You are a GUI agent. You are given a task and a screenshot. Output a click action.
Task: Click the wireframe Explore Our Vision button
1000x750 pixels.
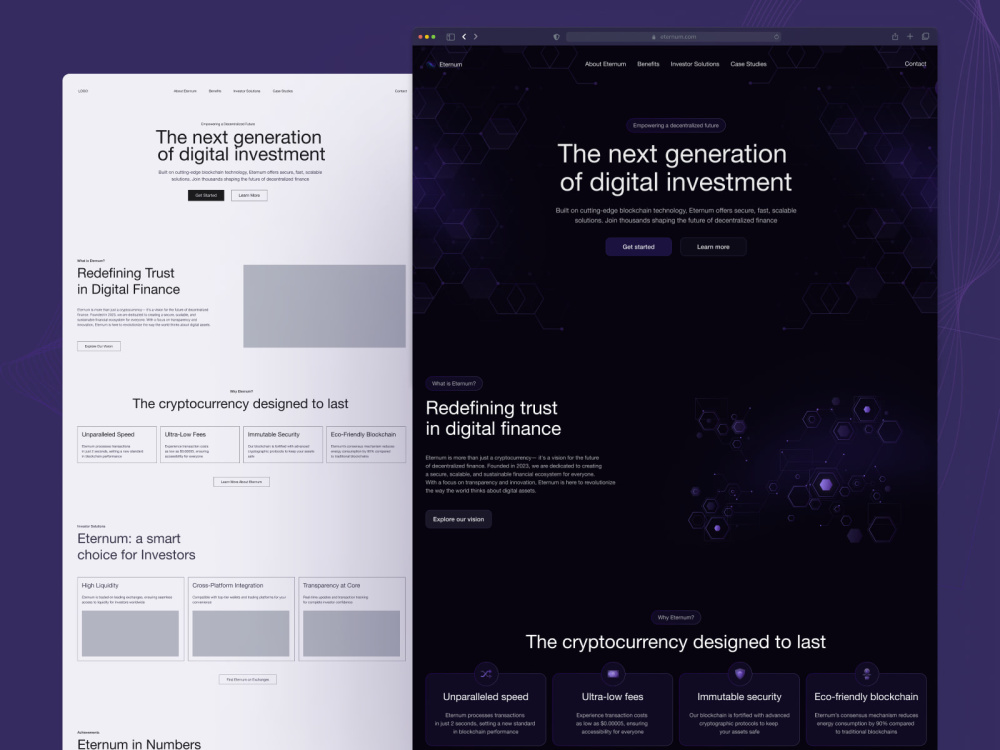[99, 346]
